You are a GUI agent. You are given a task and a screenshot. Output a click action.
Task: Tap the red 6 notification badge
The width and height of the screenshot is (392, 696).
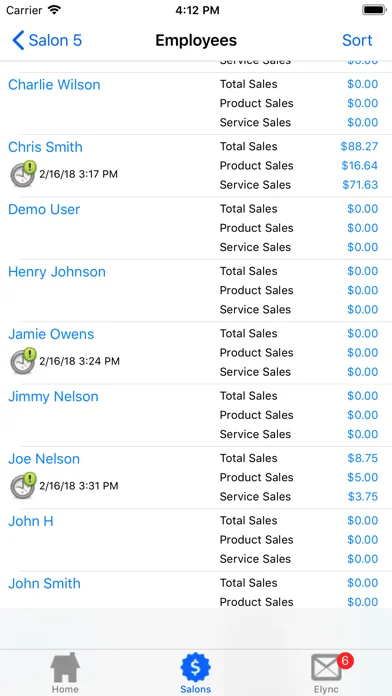[345, 661]
